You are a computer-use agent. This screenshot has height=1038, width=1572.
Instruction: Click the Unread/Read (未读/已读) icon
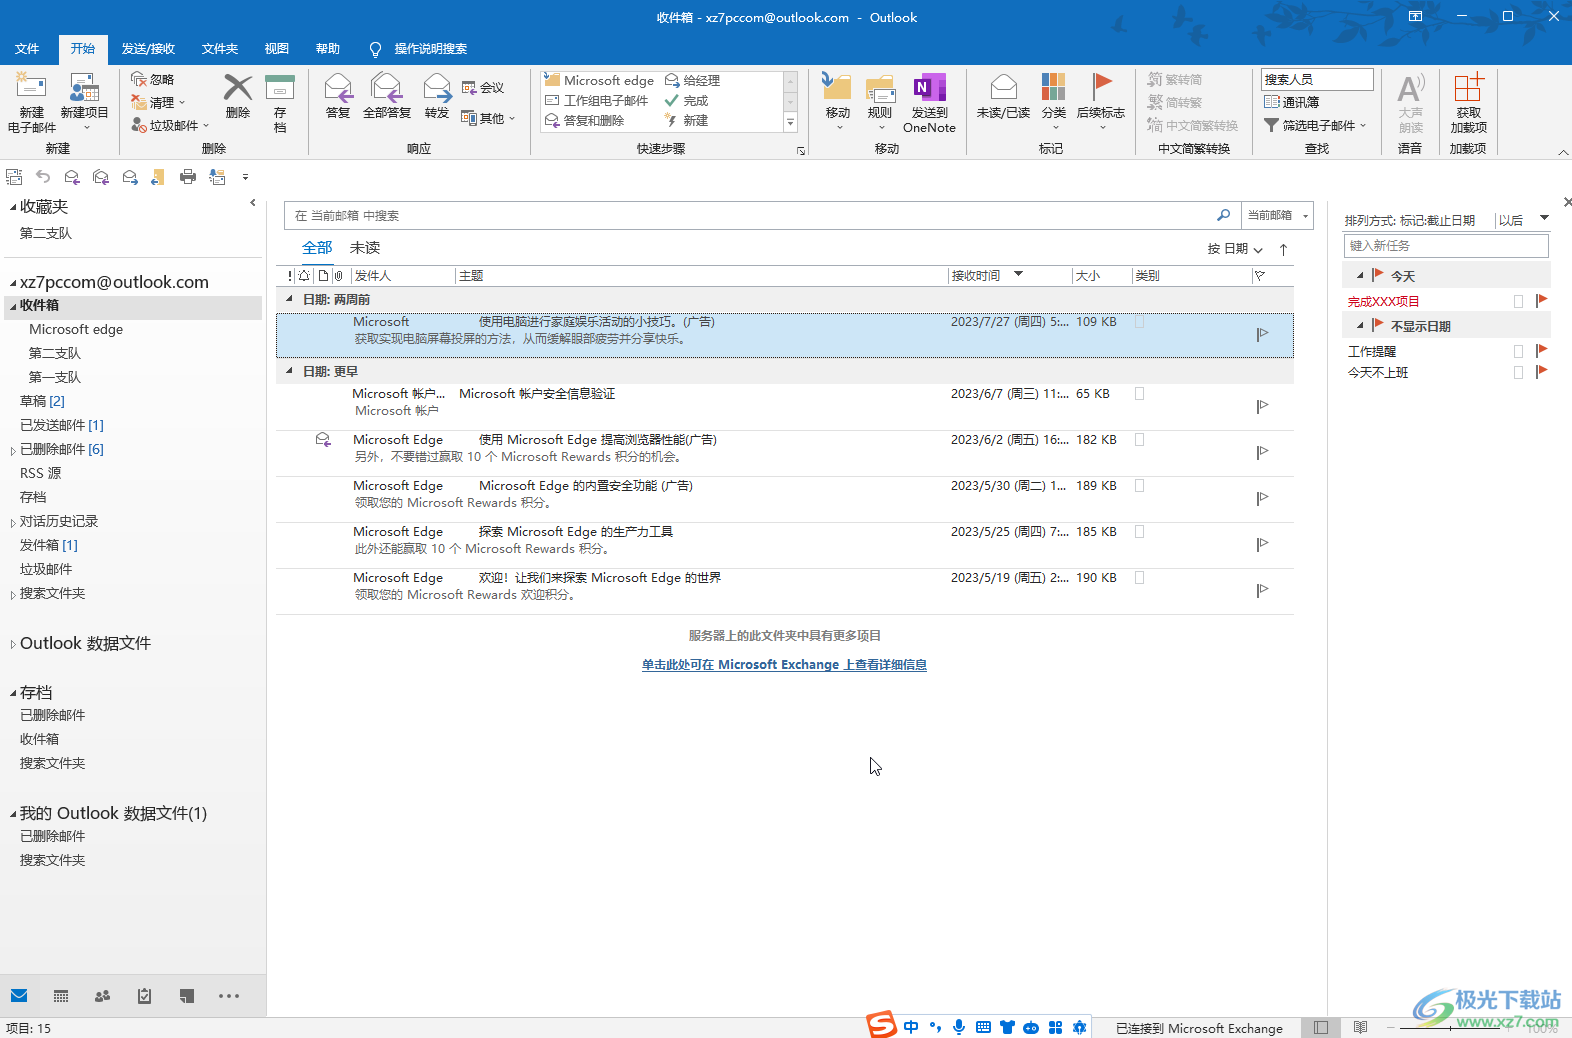coord(1003,88)
